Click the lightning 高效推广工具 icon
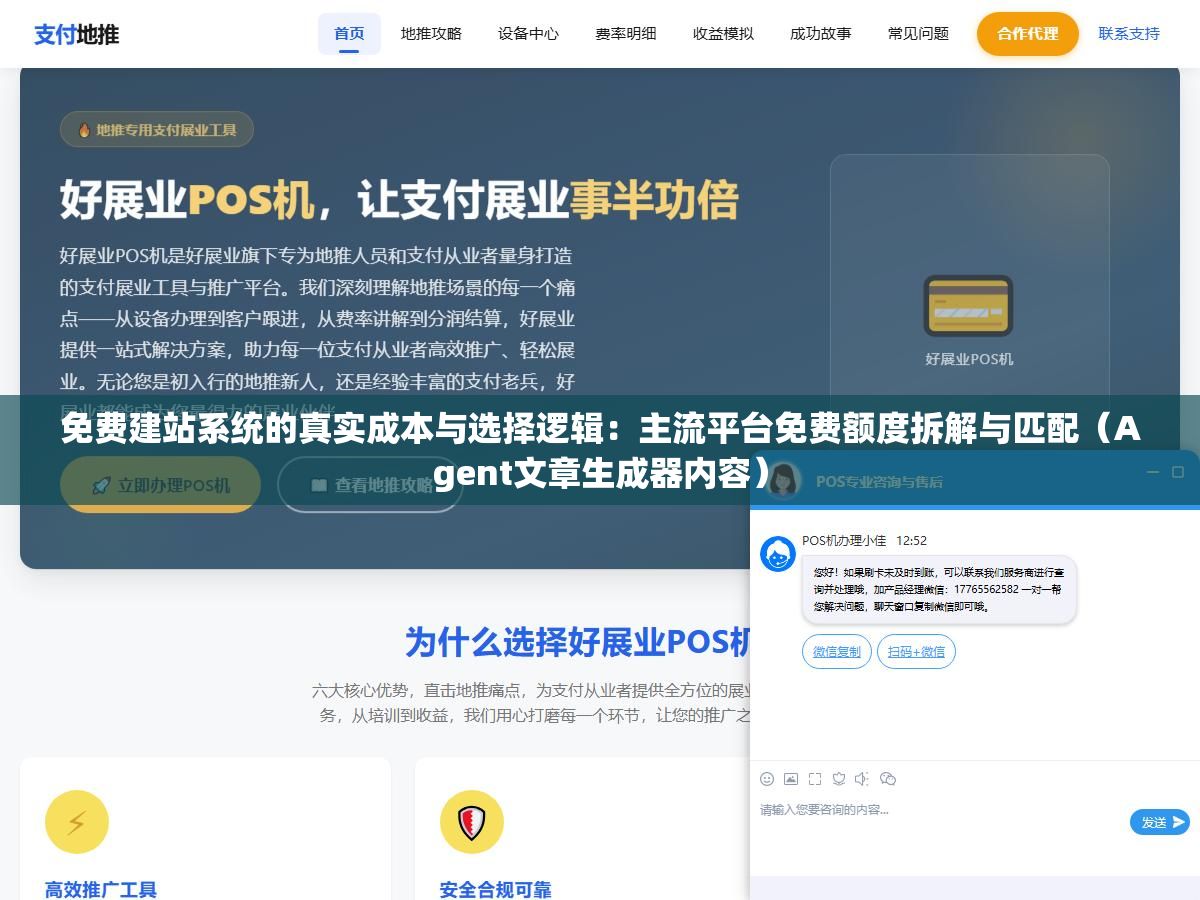The height and width of the screenshot is (900, 1200). (77, 822)
